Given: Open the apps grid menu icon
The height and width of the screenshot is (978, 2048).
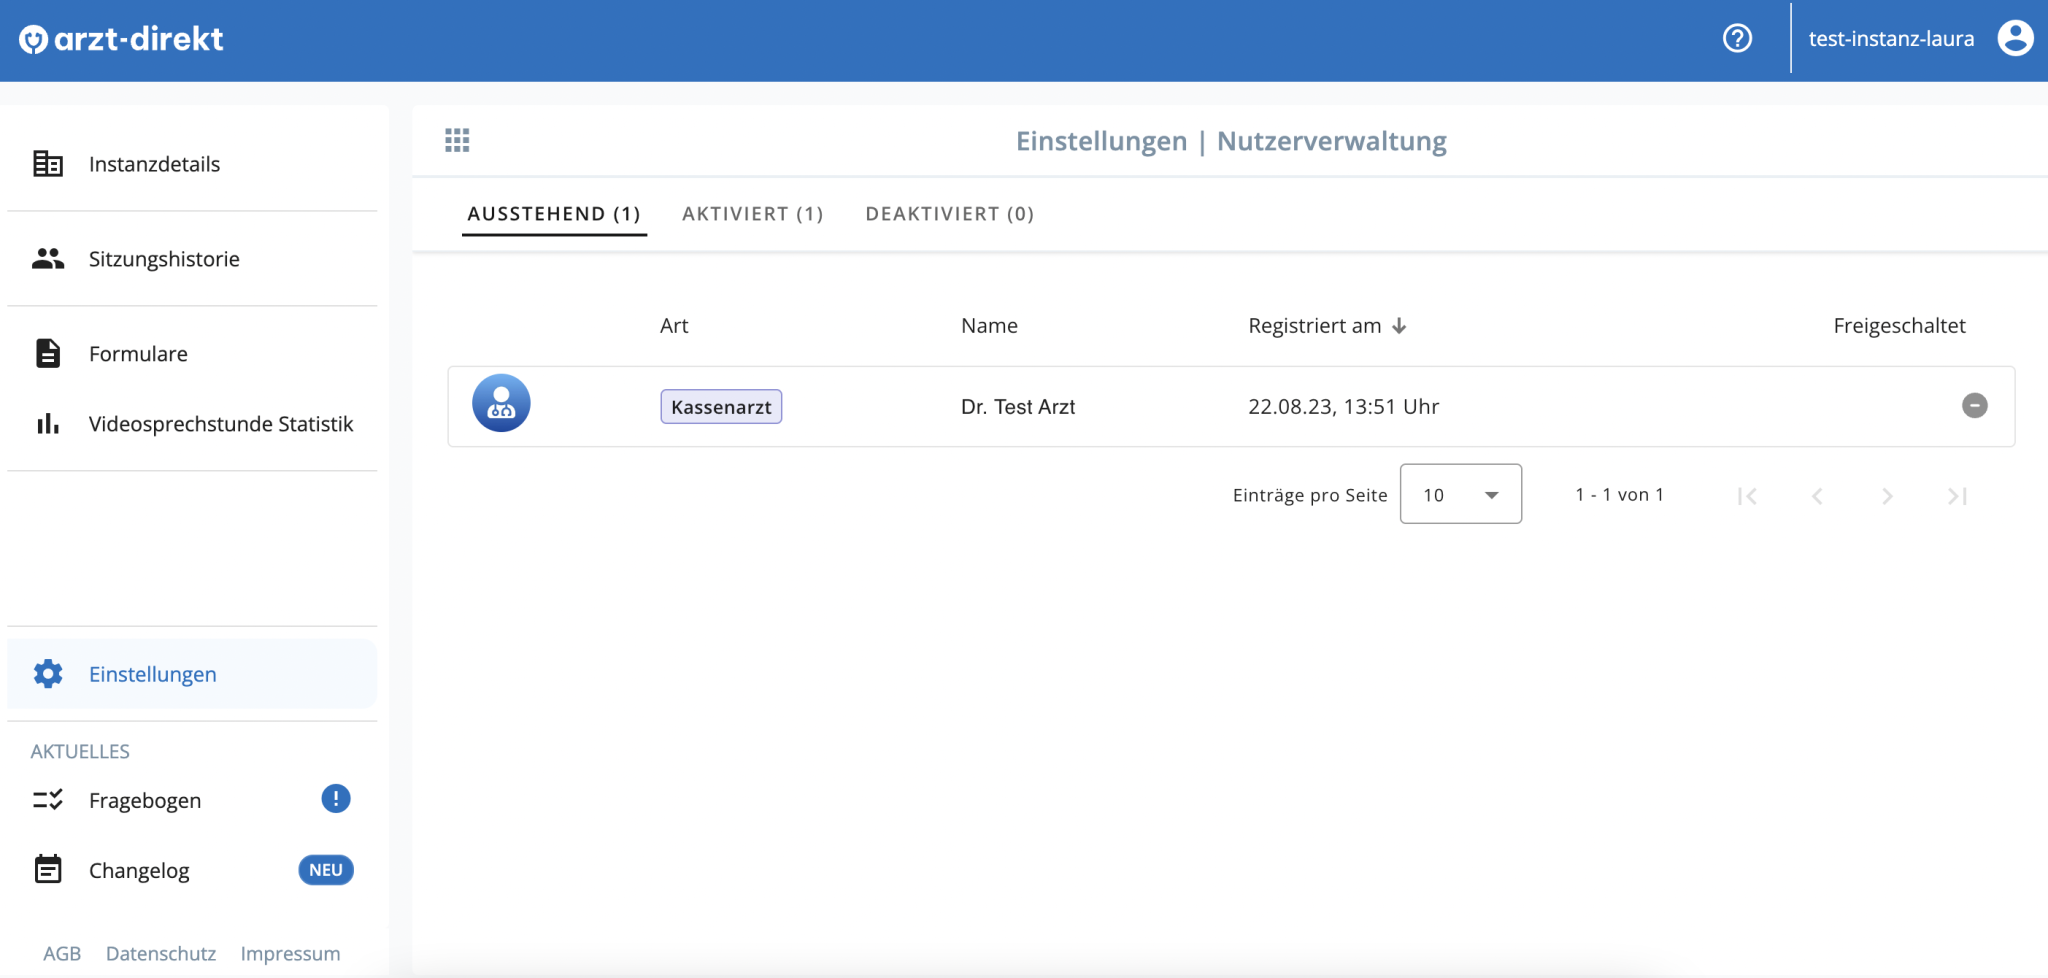Looking at the screenshot, I should click(x=457, y=140).
